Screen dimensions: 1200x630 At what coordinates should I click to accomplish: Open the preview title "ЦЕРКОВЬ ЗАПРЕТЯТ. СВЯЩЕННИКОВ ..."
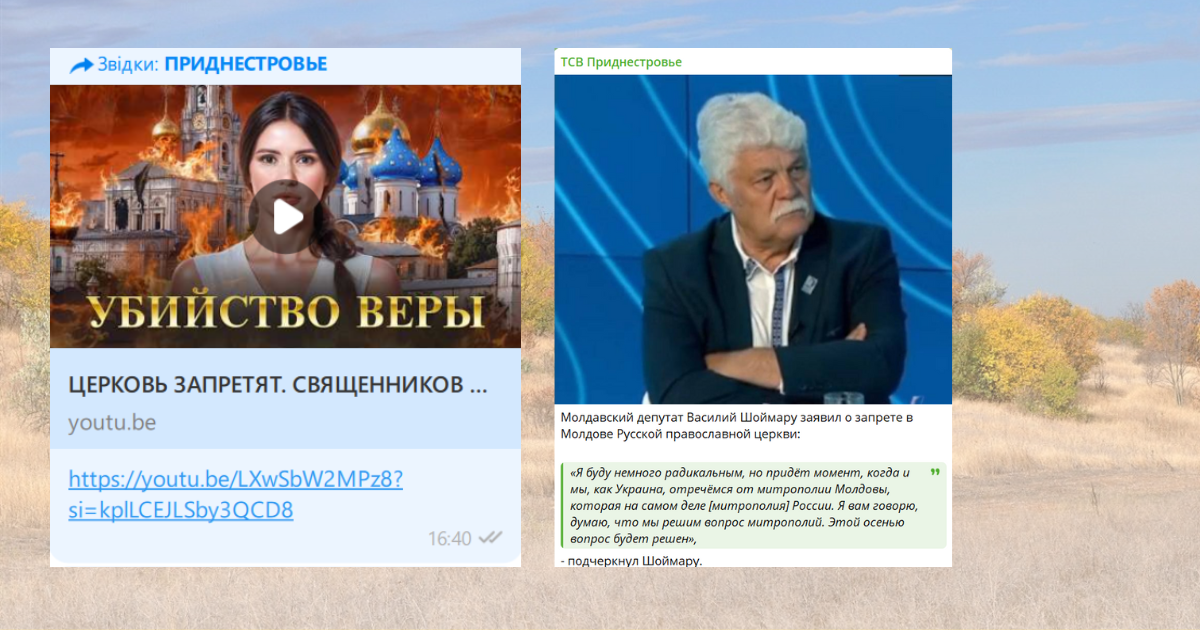tap(278, 385)
